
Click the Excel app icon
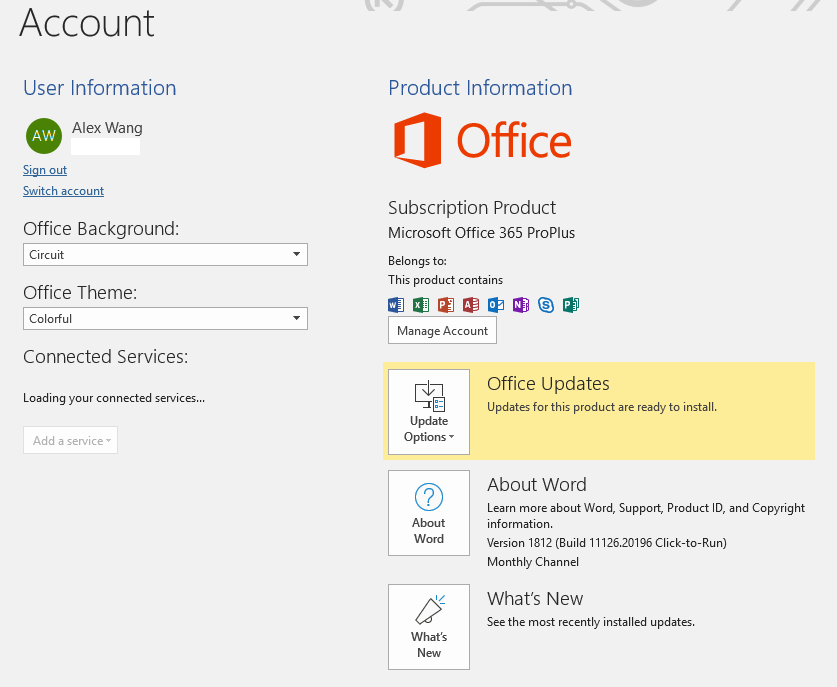[421, 305]
